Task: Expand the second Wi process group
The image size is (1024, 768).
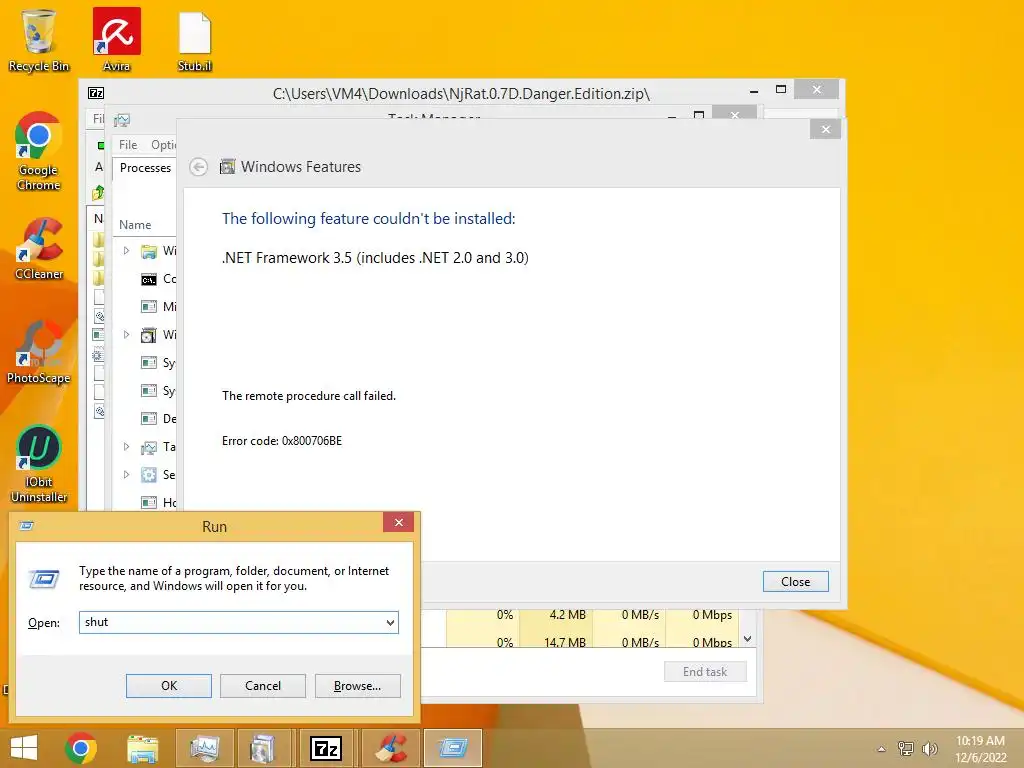Action: point(127,334)
